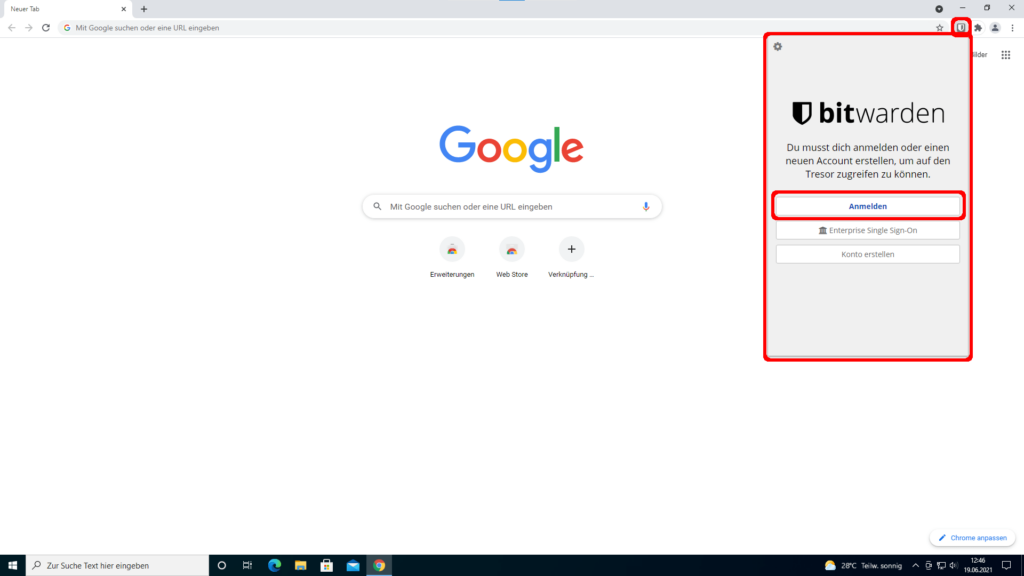
Task: Open the Mail app from the taskbar
Action: coord(353,566)
